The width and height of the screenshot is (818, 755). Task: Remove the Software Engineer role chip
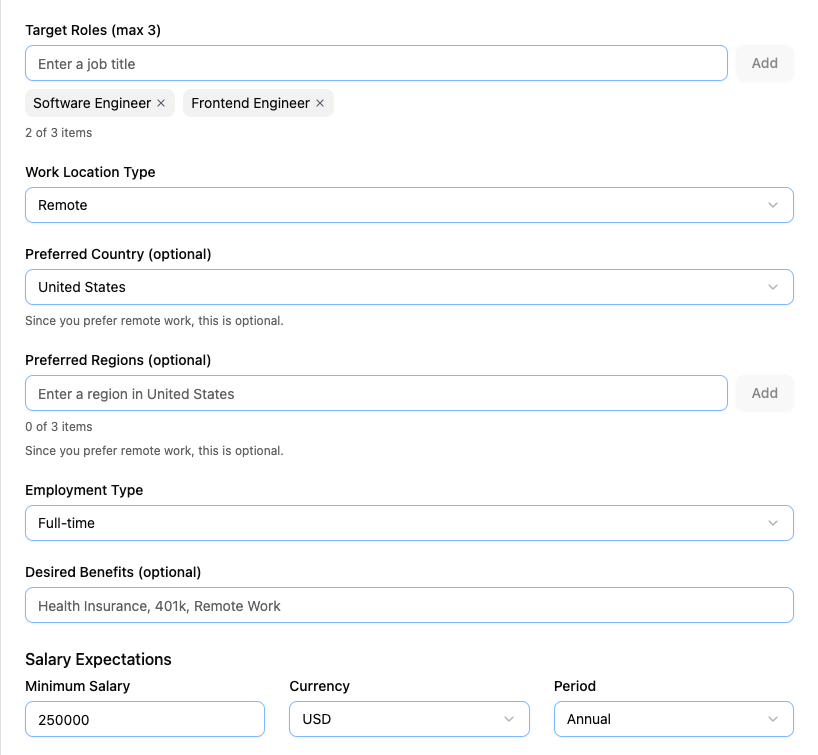pos(161,103)
